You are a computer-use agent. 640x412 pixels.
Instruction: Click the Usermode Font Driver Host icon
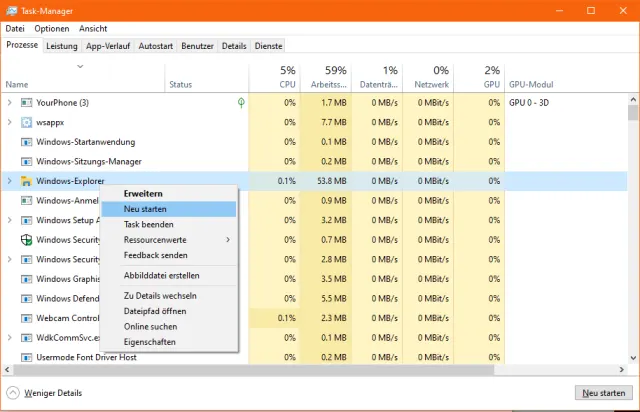pyautogui.click(x=26, y=357)
